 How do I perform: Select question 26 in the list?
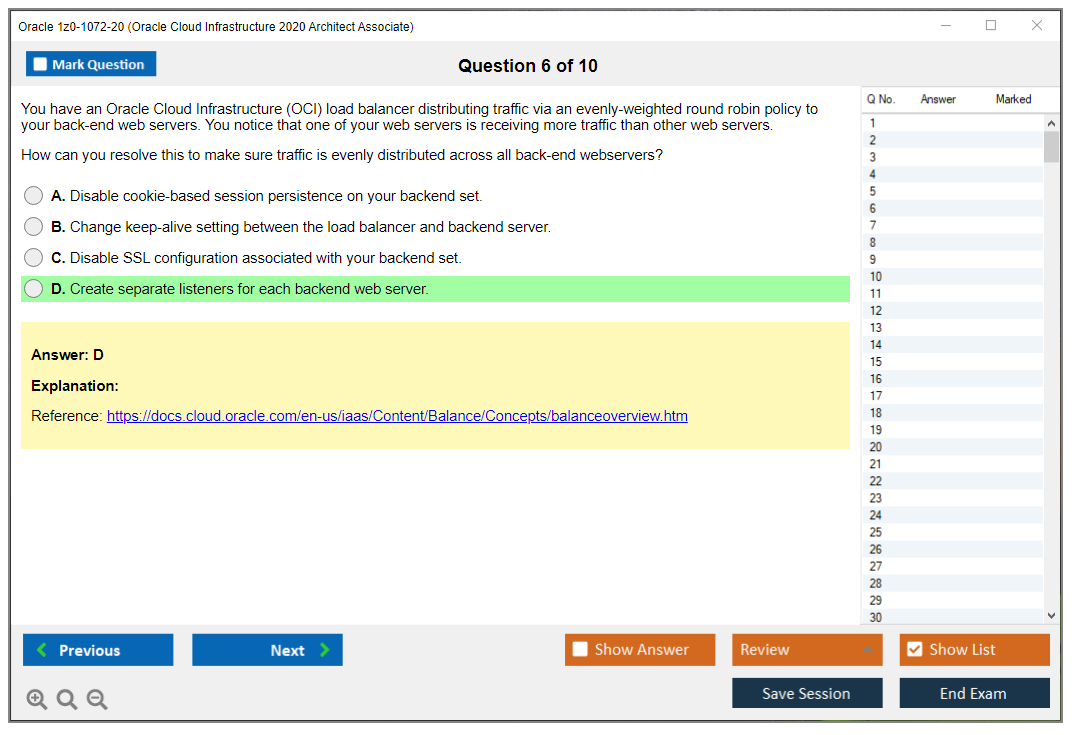coord(952,550)
